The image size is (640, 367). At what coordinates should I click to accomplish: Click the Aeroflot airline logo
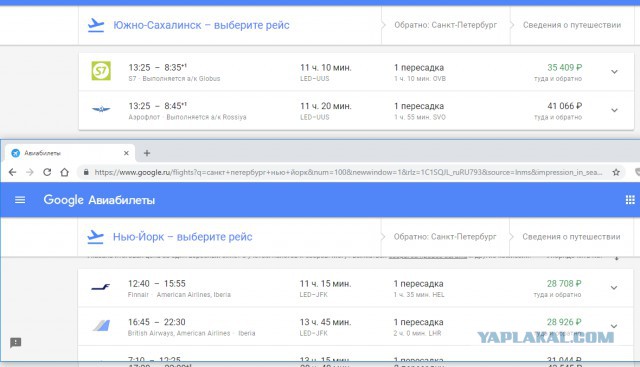[101, 109]
